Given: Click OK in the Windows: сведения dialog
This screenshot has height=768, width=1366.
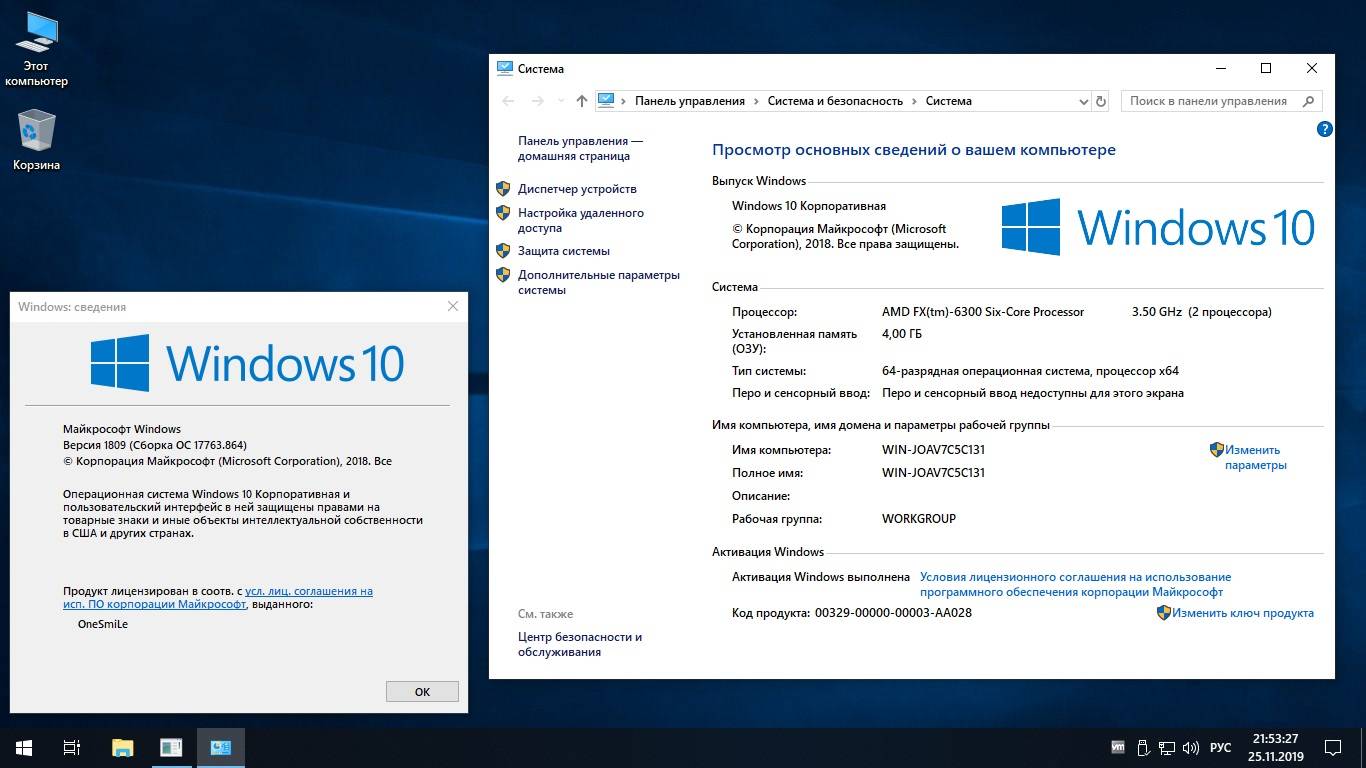Looking at the screenshot, I should click(422, 691).
